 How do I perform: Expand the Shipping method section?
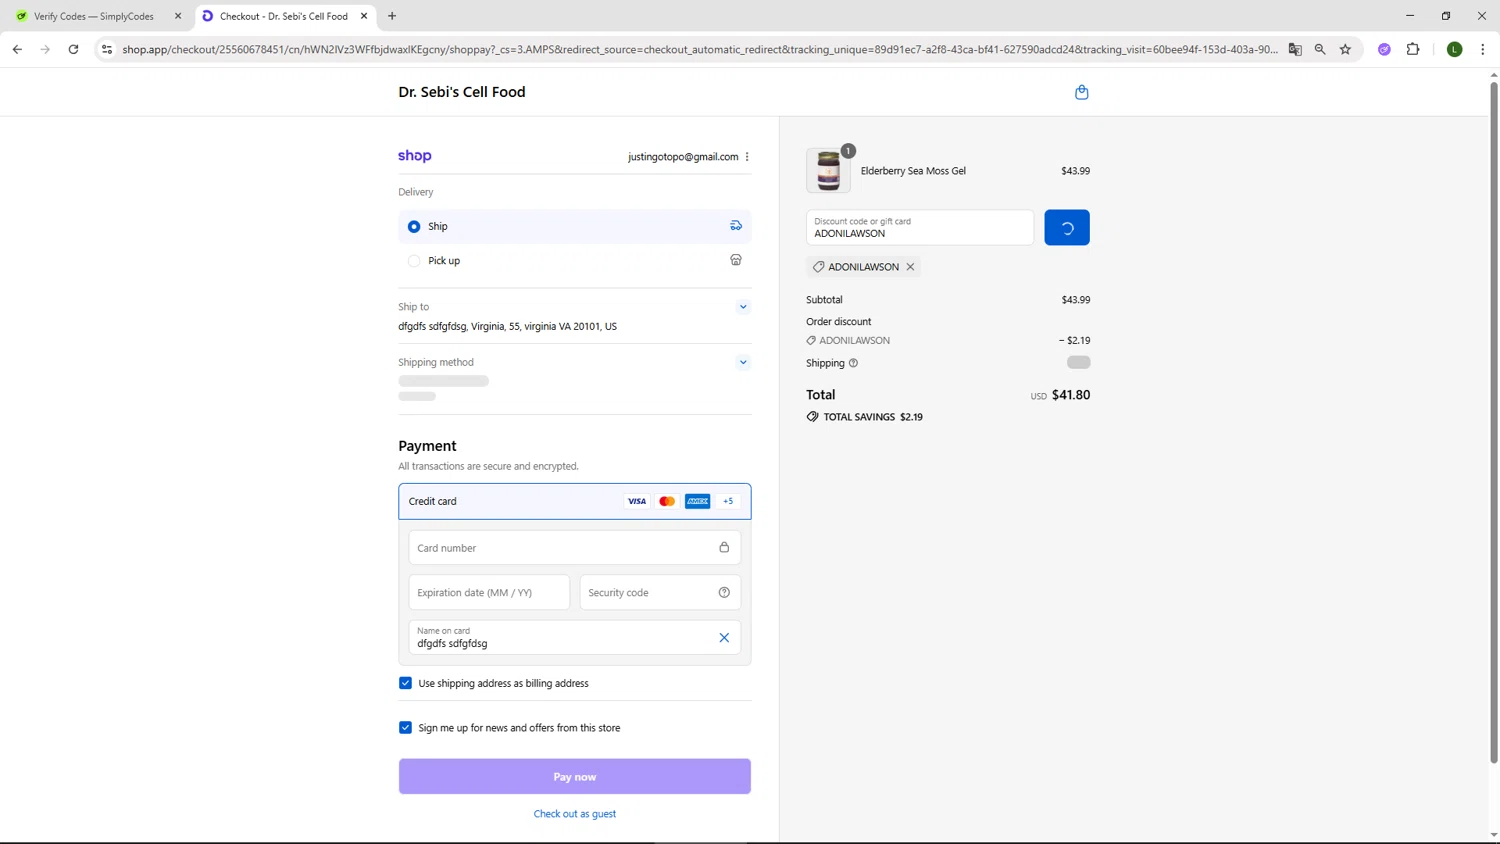(x=743, y=363)
